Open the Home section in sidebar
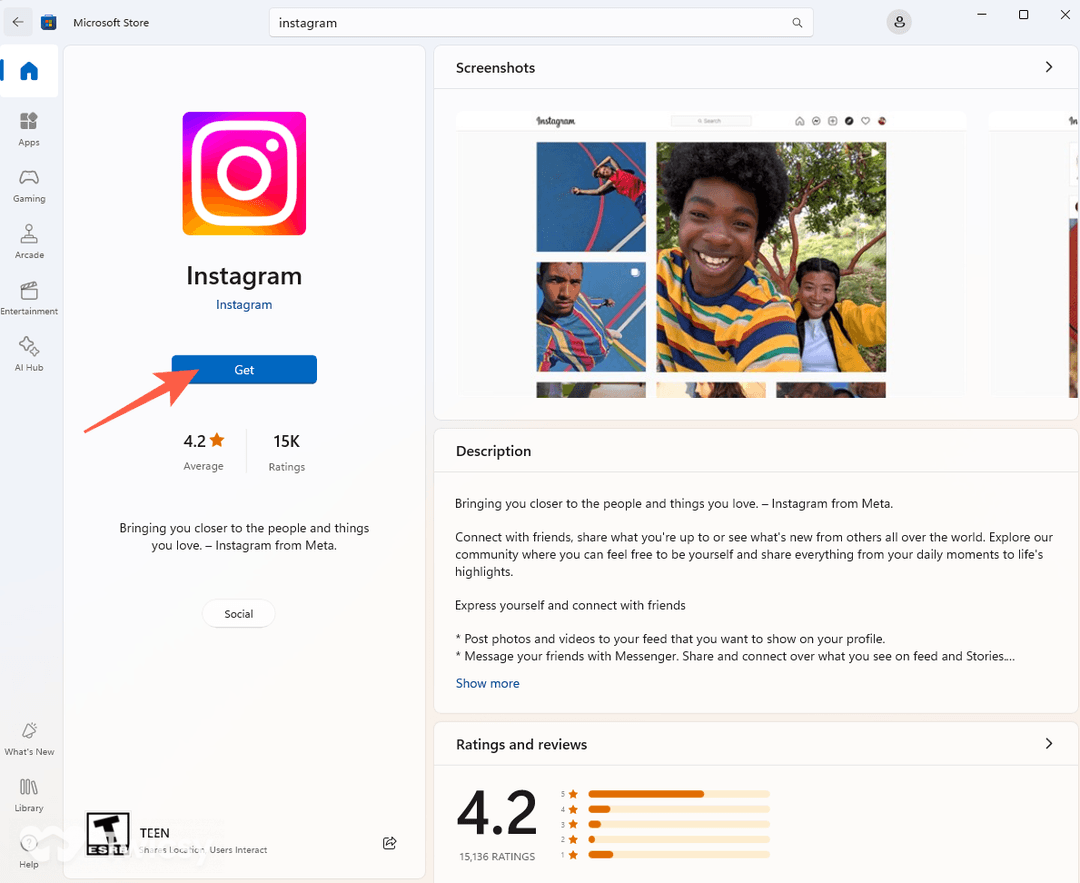The width and height of the screenshot is (1080, 883). 29,71
